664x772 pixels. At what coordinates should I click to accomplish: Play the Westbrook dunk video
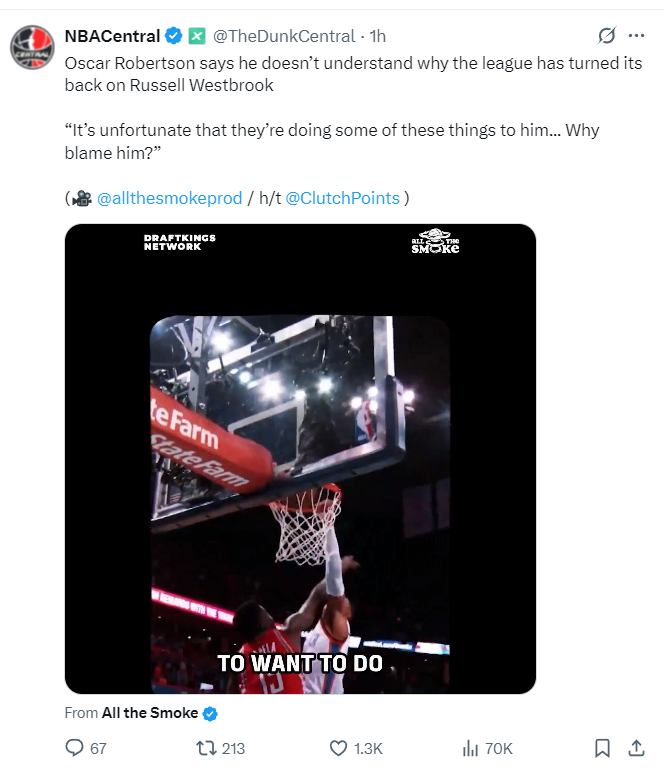click(x=300, y=458)
